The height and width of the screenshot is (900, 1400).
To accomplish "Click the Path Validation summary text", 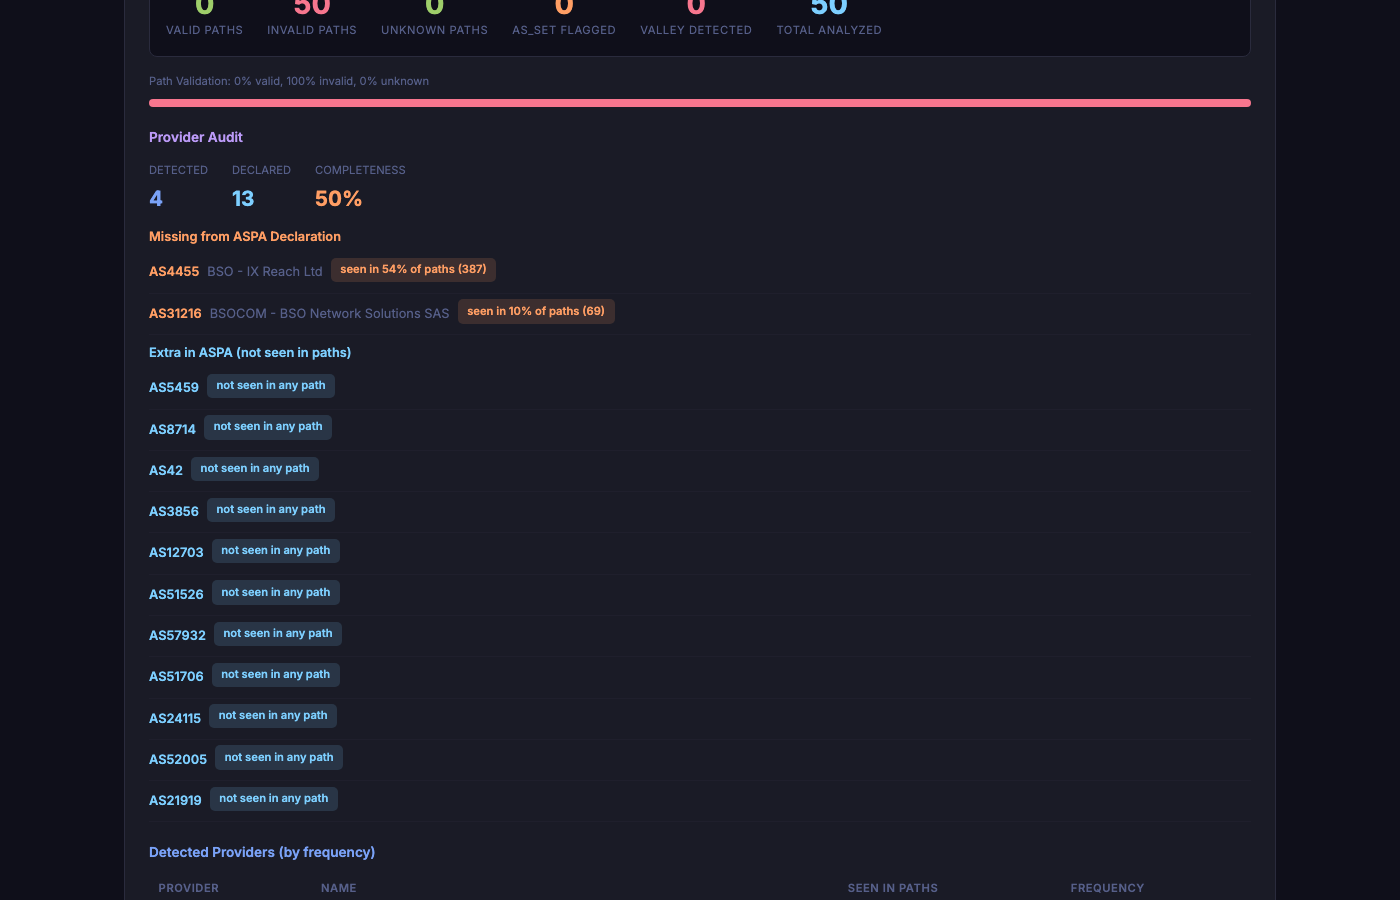I will click(289, 81).
